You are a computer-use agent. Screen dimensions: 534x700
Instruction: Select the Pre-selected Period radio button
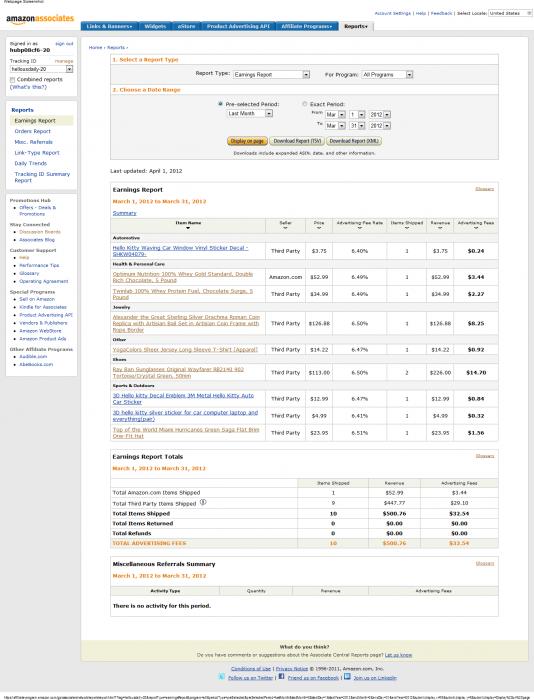pyautogui.click(x=220, y=104)
